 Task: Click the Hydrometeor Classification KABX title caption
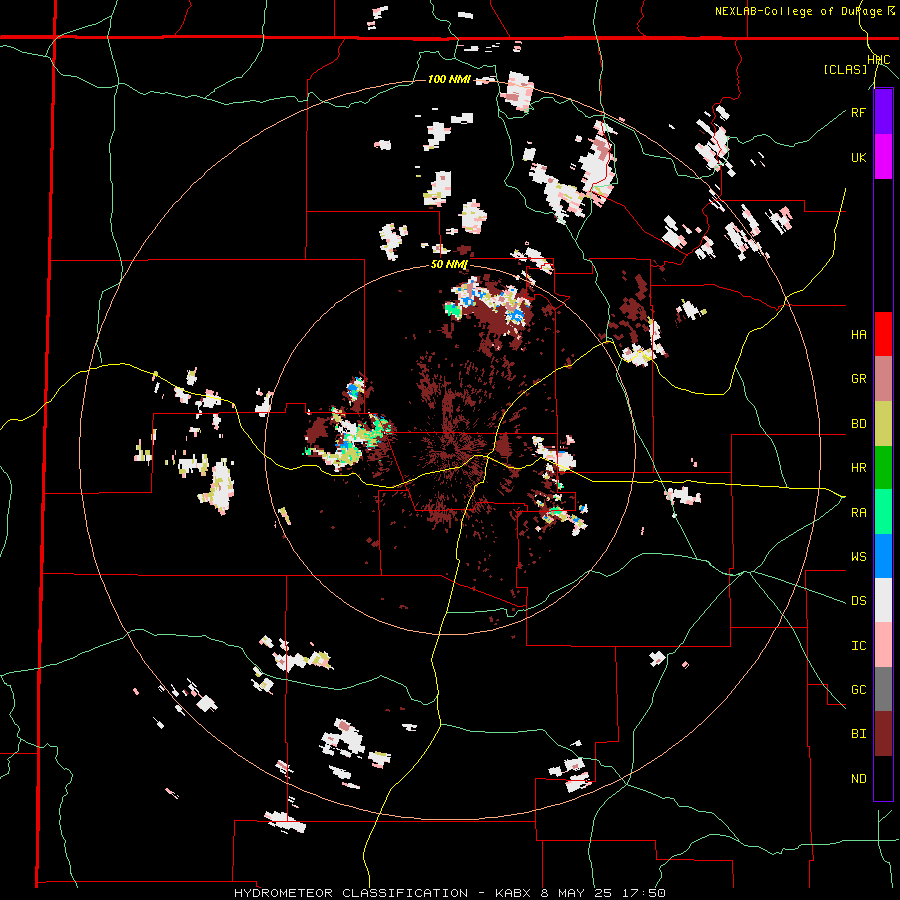point(450,893)
